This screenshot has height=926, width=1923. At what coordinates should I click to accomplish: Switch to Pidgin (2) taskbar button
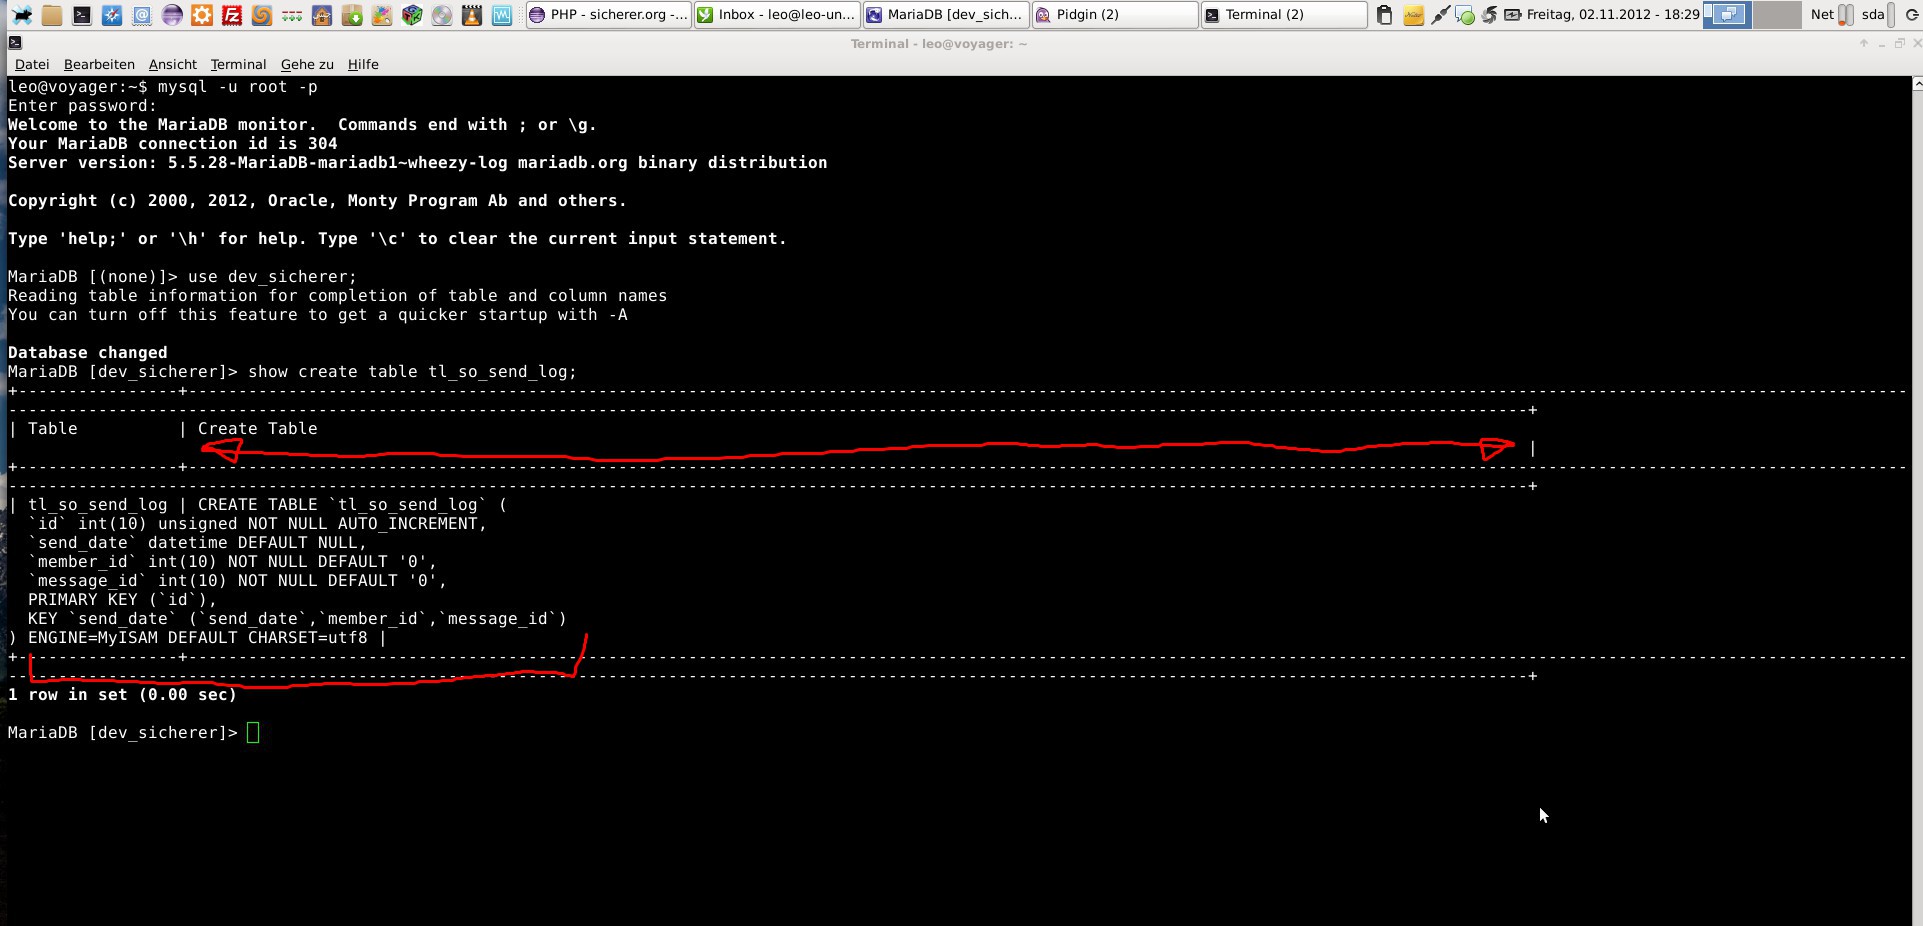tap(1114, 15)
